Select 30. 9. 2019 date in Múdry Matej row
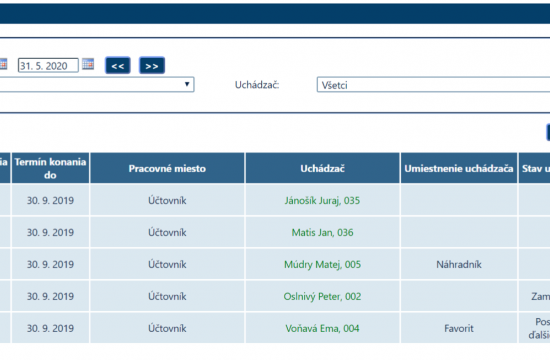550x360 pixels. (50, 264)
